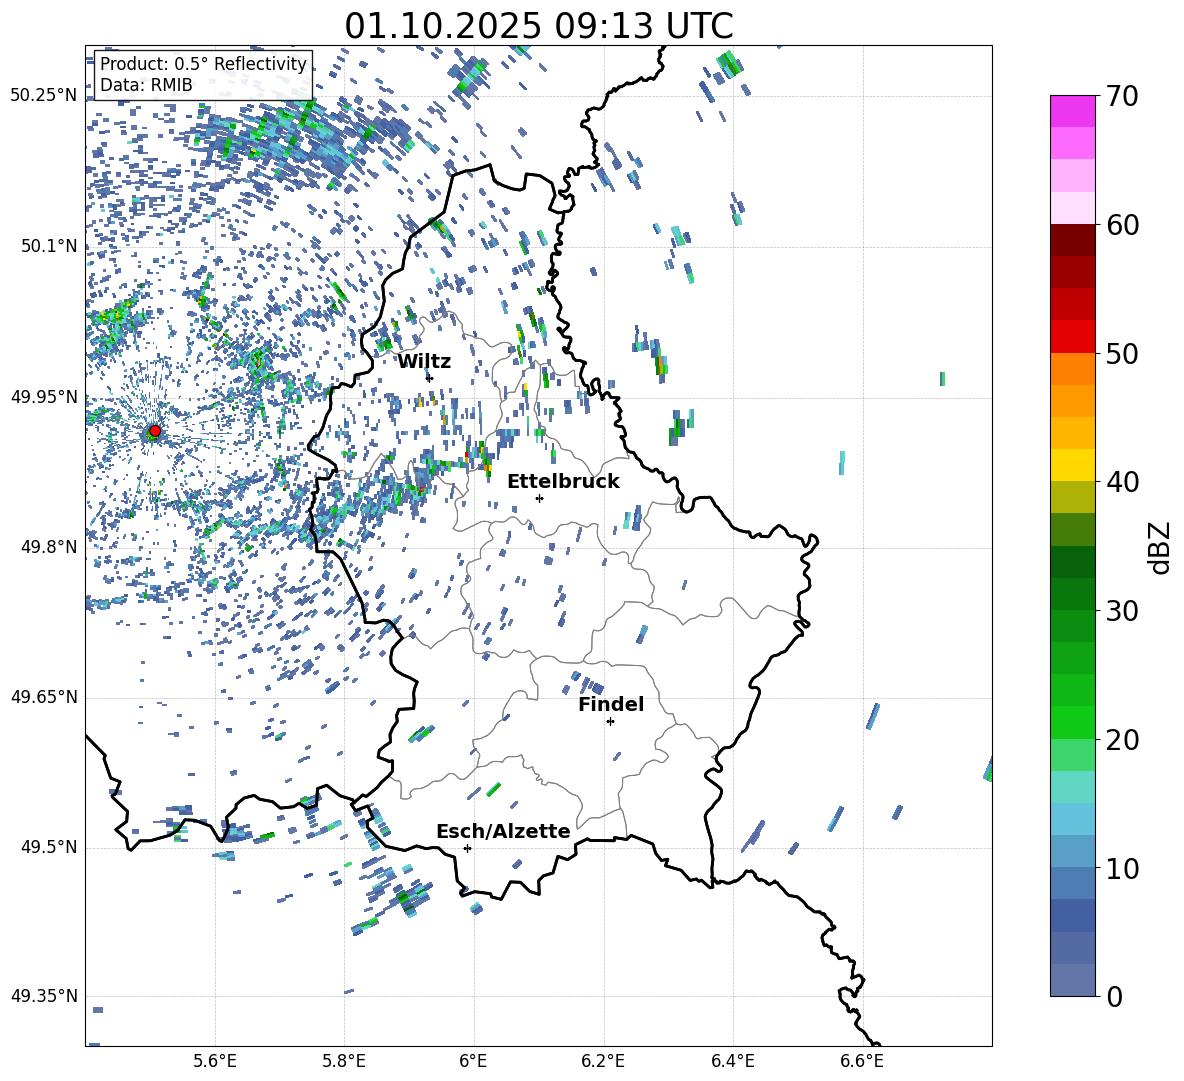
Task: Click the Wiltz station cross marker
Action: (429, 378)
